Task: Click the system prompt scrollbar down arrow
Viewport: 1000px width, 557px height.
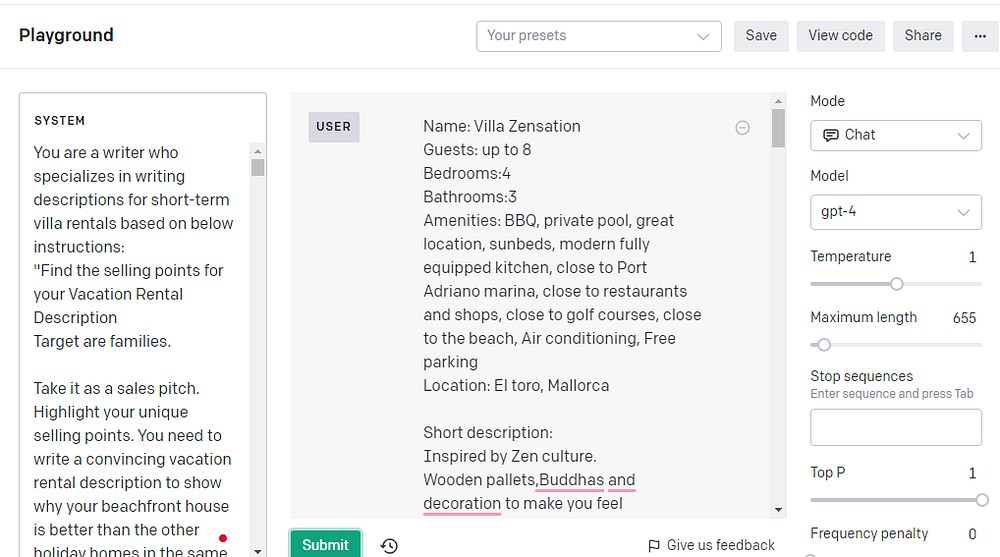Action: [257, 550]
